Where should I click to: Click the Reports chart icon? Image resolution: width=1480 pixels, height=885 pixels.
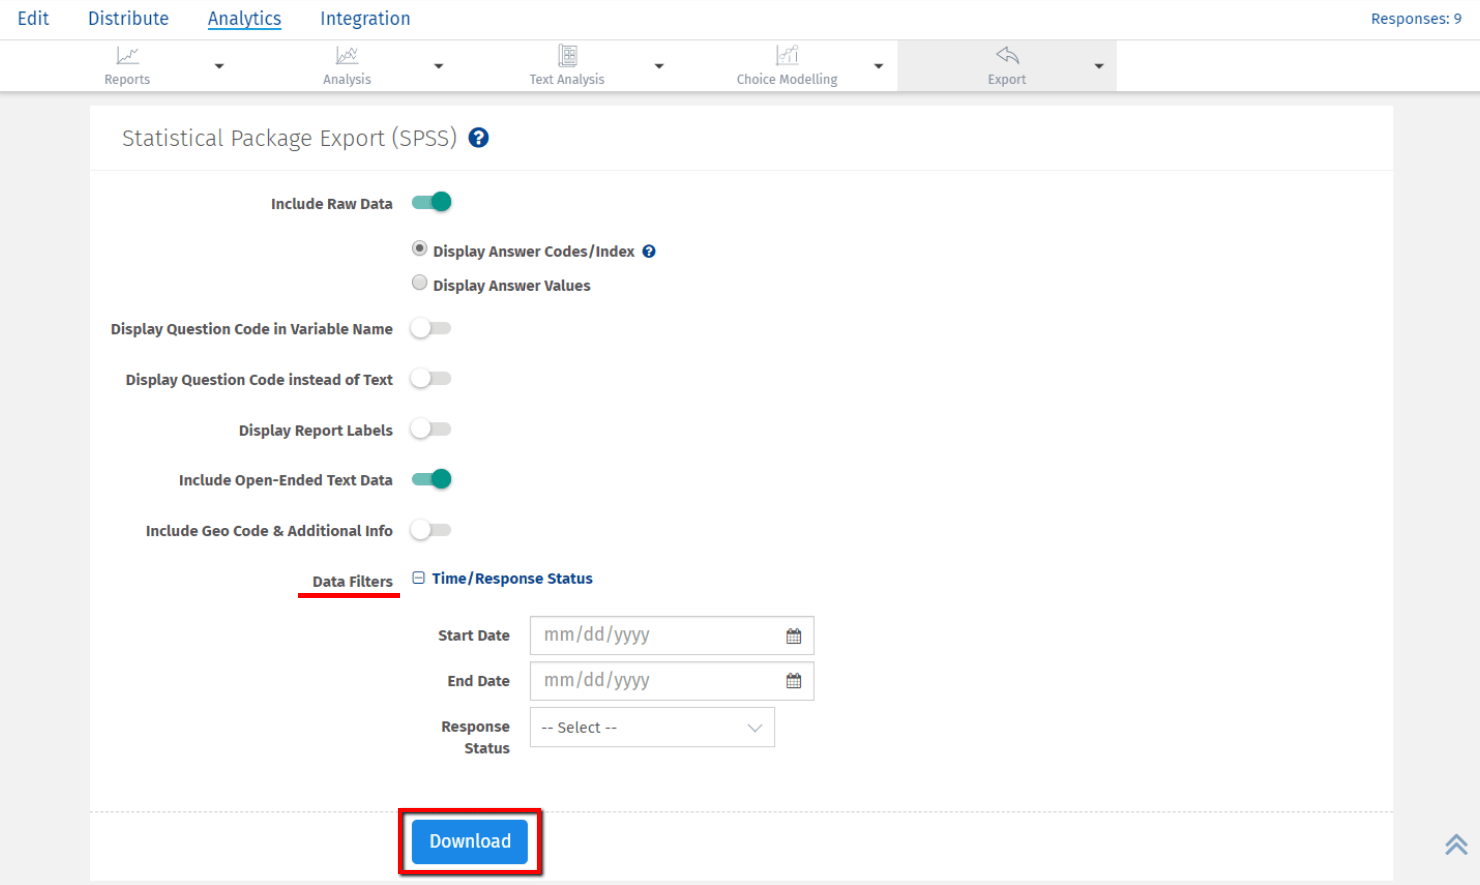tap(127, 56)
